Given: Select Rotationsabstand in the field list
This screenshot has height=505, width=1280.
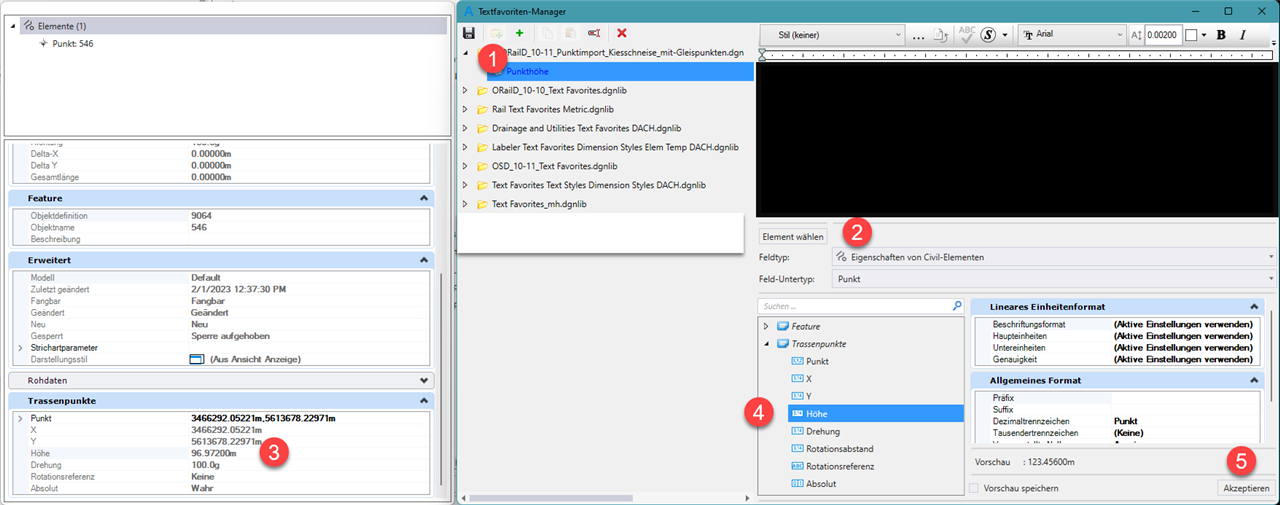Looking at the screenshot, I should tap(842, 449).
